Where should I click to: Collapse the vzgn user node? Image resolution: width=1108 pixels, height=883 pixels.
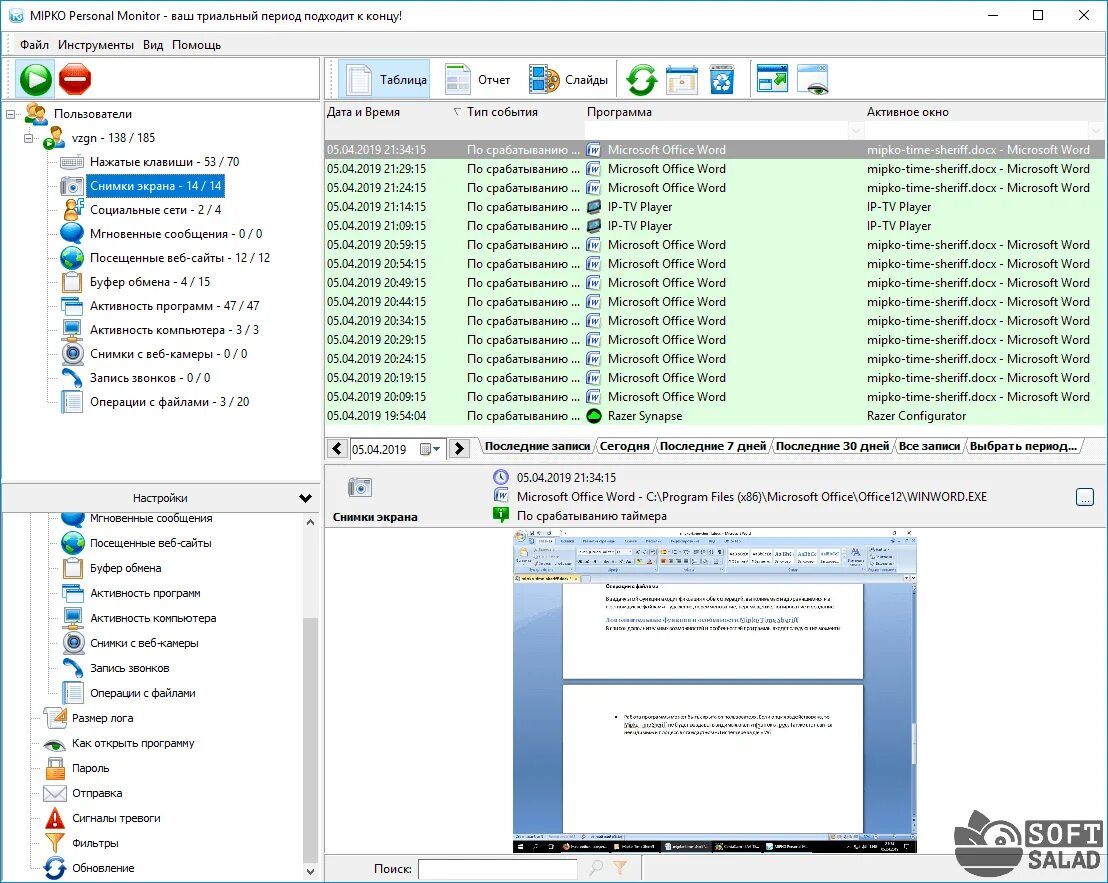click(x=28, y=138)
